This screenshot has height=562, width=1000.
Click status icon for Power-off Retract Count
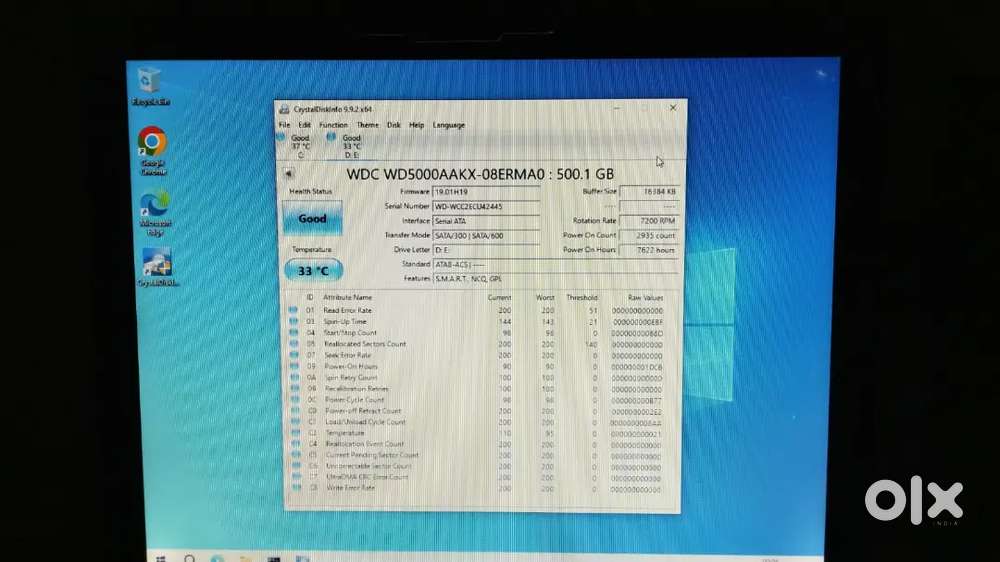(295, 411)
